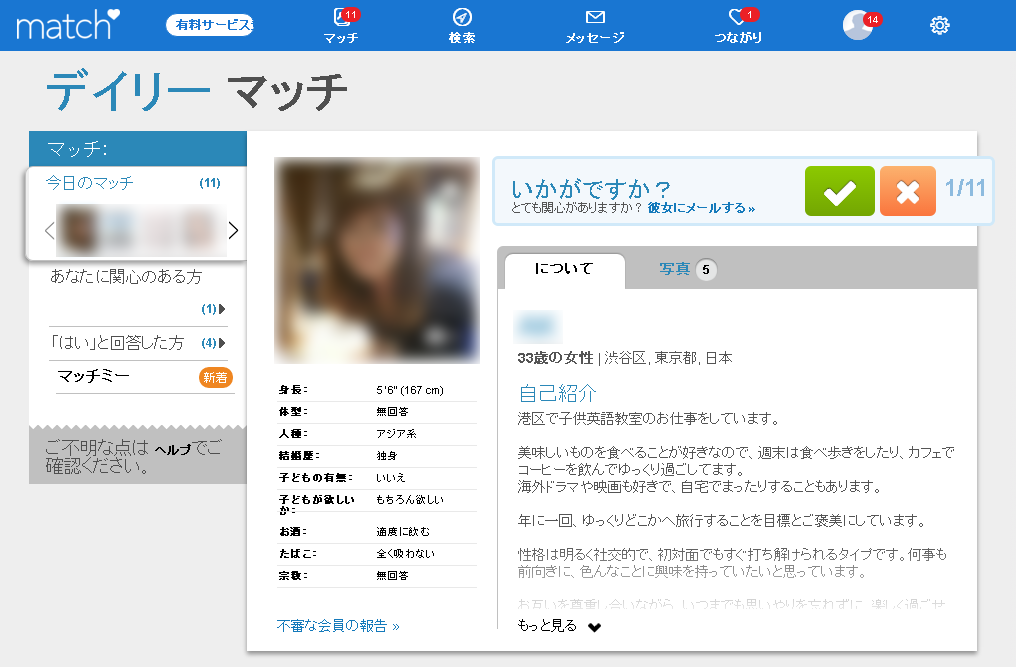This screenshot has width=1016, height=667.
Task: Open あなたに関心のある方 in the sidebar
Action: point(126,276)
